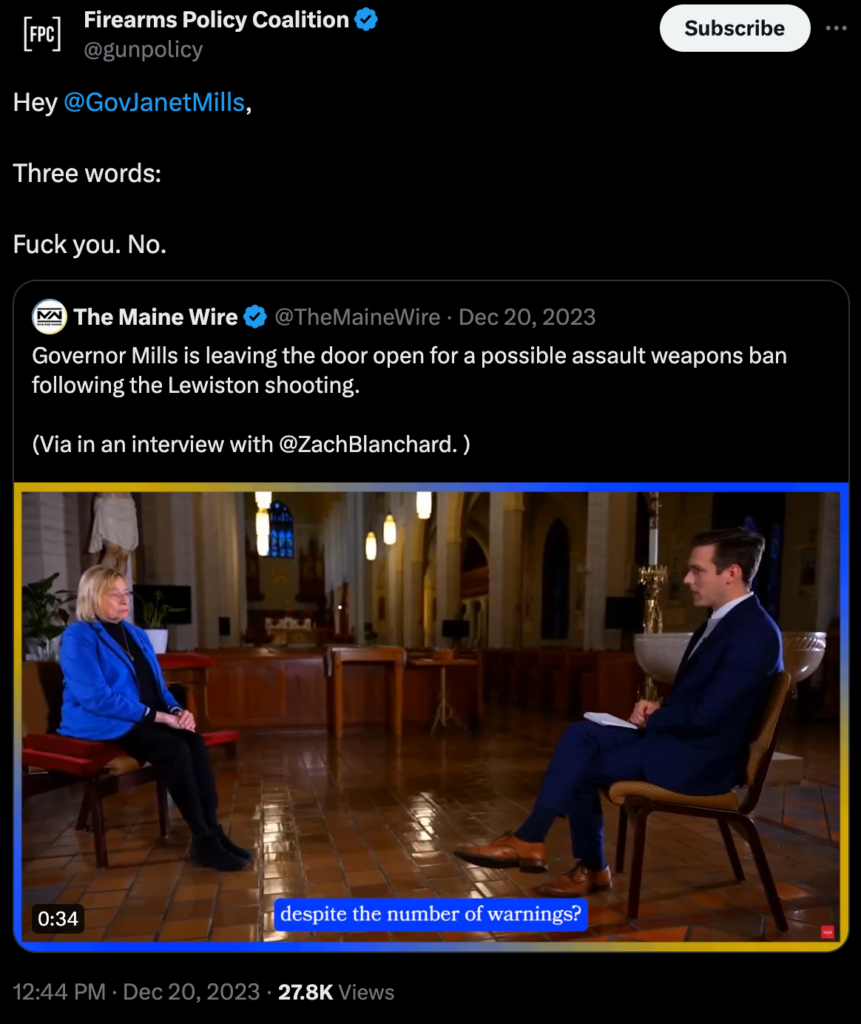Viewport: 861px width, 1024px height.
Task: Open the @GovJanetMills mention link
Action: tap(154, 102)
